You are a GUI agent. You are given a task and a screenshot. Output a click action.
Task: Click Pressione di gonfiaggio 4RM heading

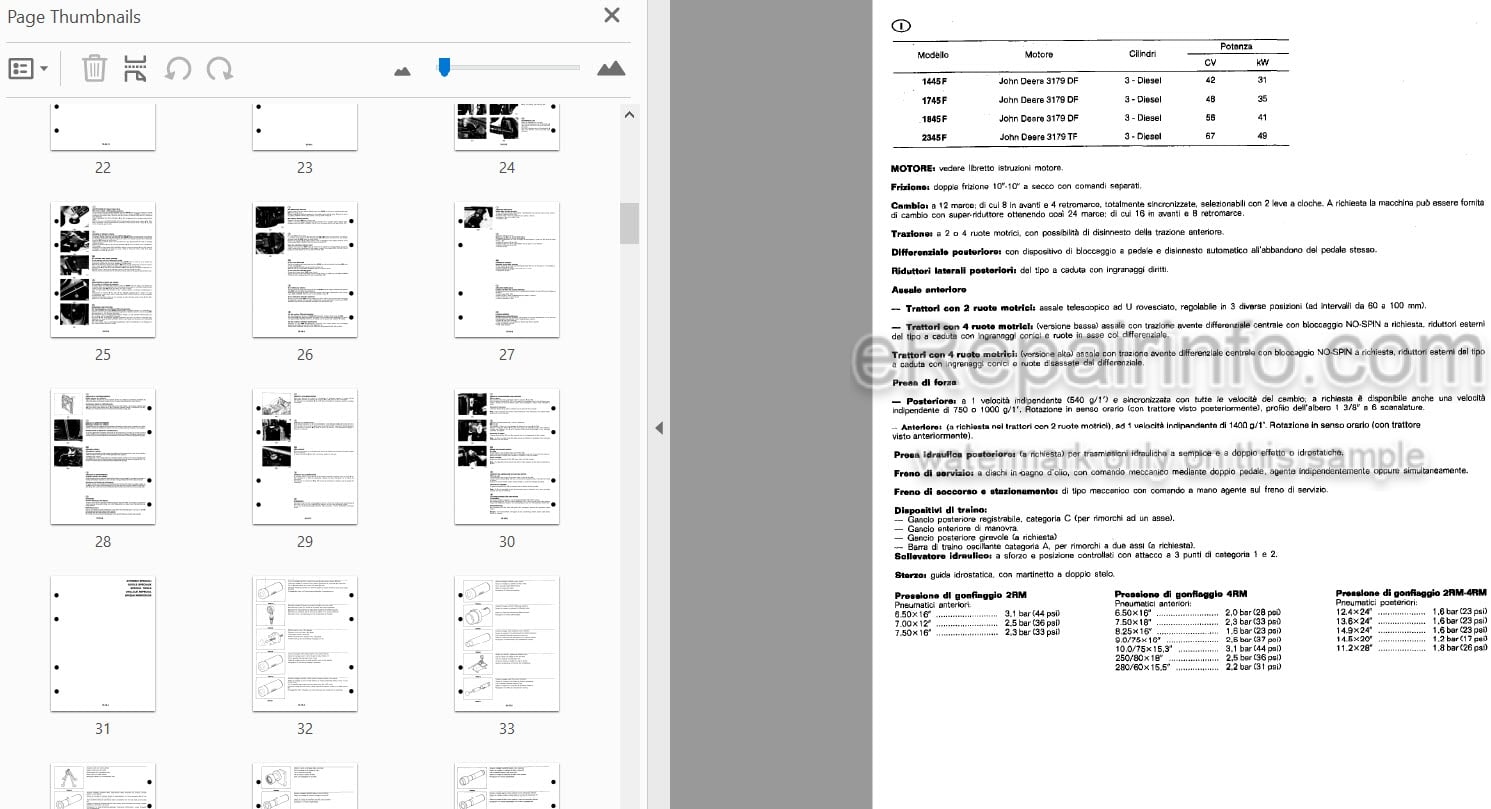pos(1182,594)
